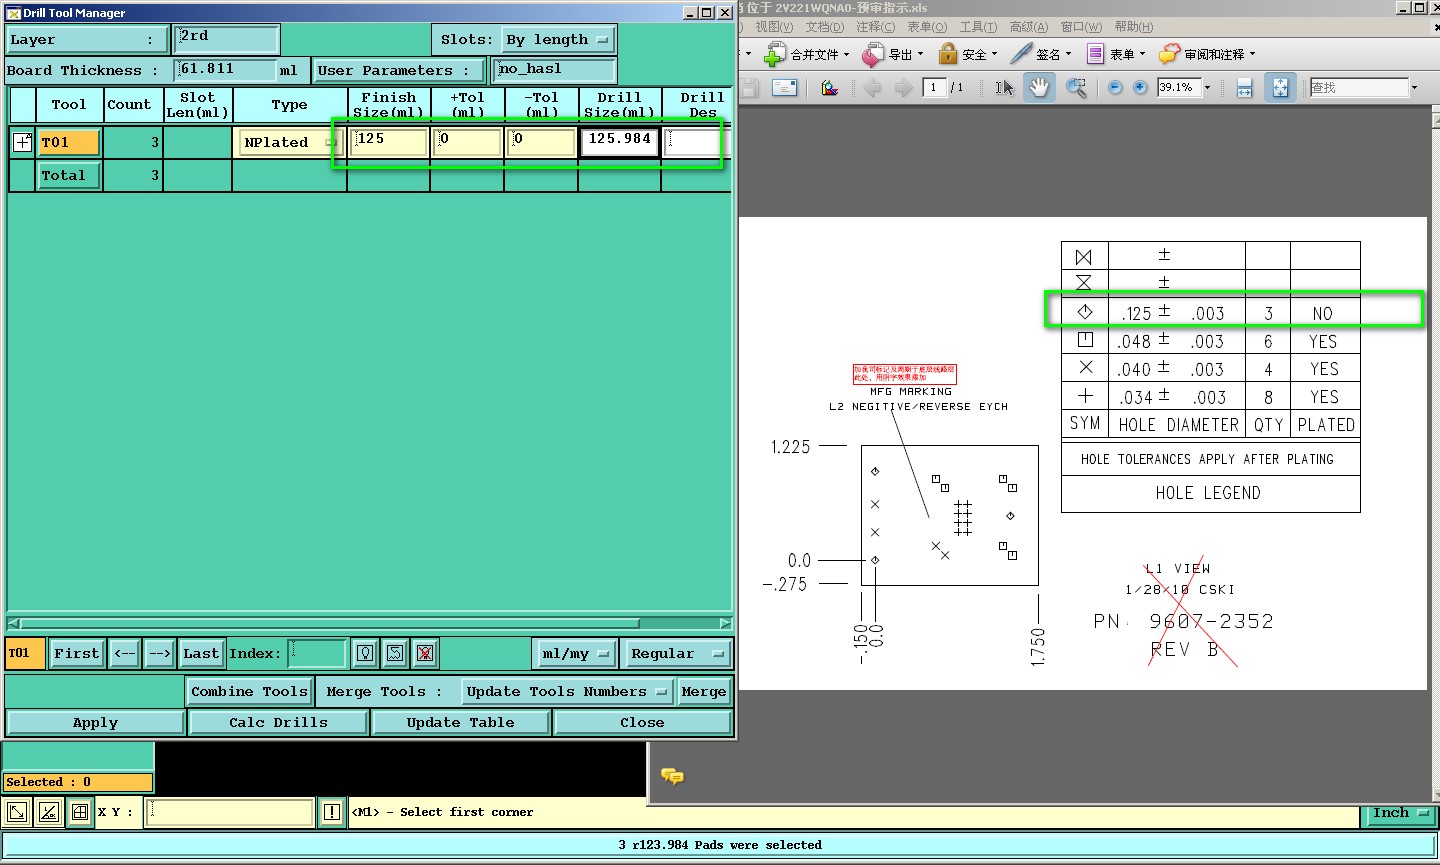Screen dimensions: 1440x865
Task: Select the marquee zoom magnifier tool
Action: pyautogui.click(x=1076, y=88)
